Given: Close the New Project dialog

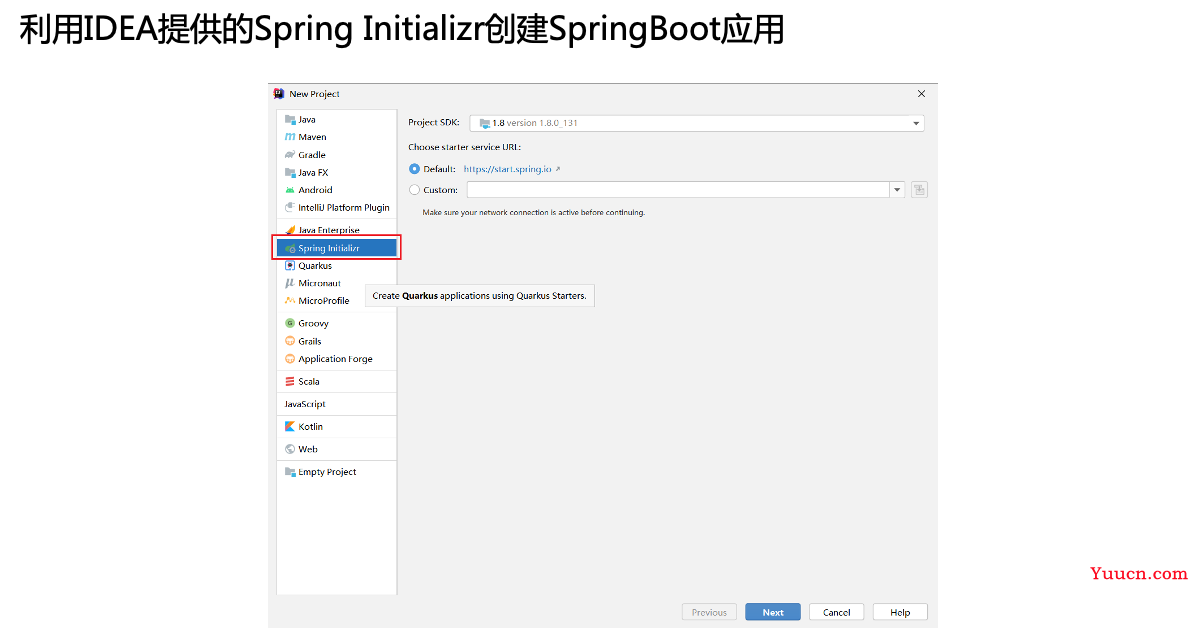Looking at the screenshot, I should [x=921, y=94].
